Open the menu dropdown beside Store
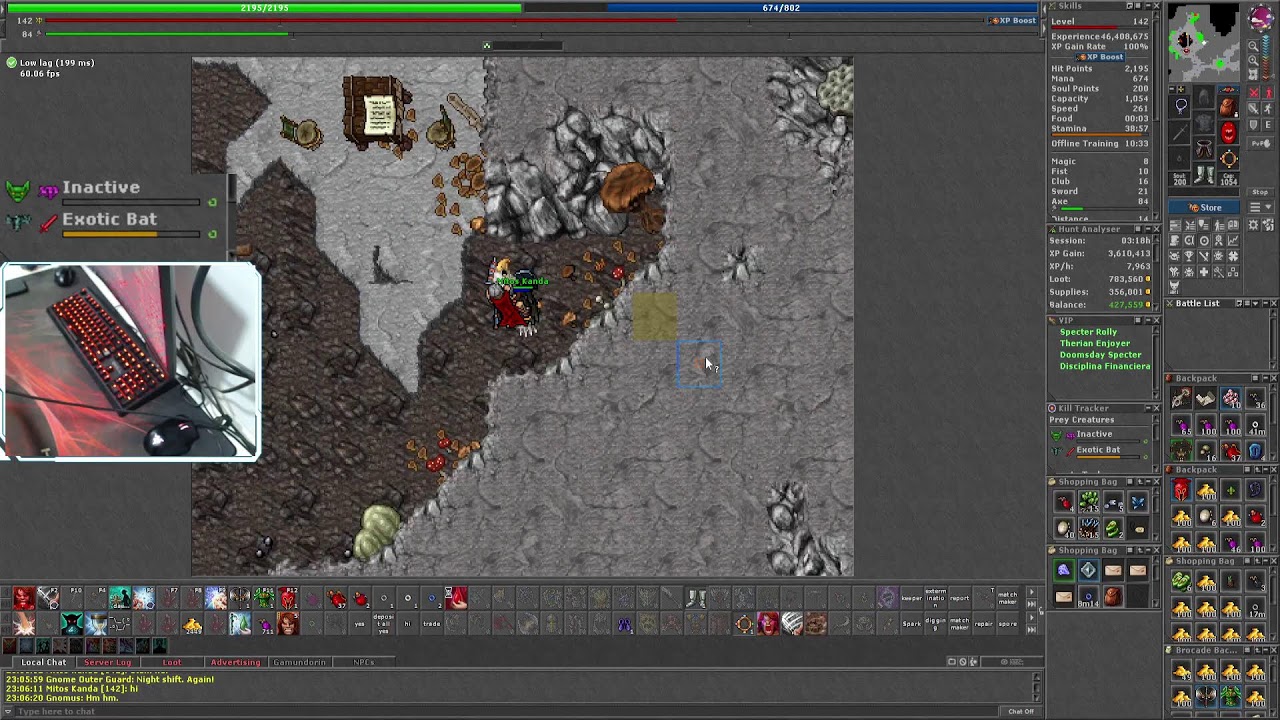 [x=1260, y=207]
